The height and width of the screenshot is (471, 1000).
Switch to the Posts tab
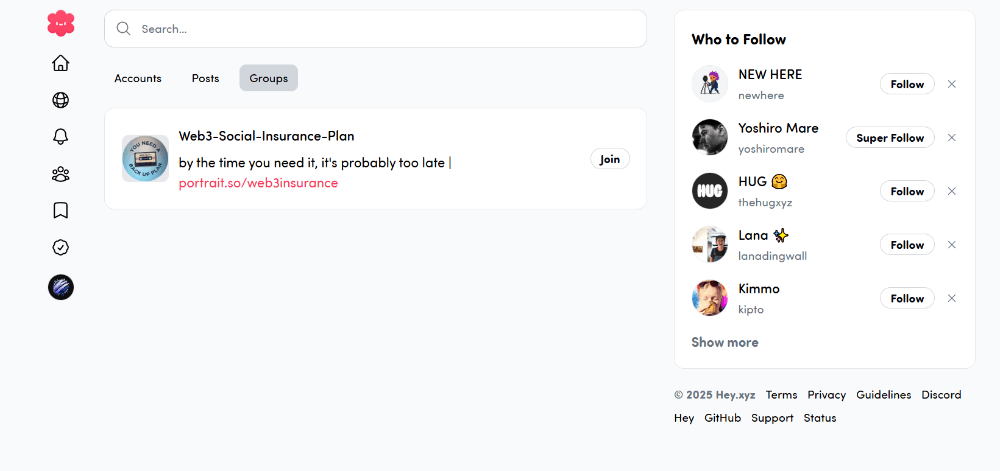pyautogui.click(x=205, y=78)
